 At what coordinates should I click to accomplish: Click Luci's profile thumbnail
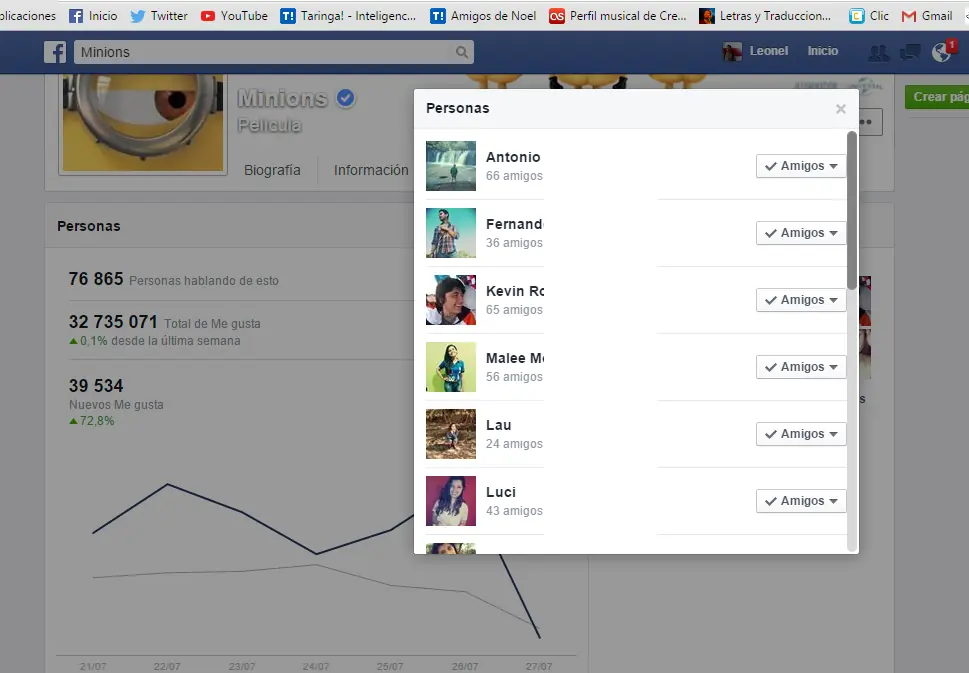tap(451, 501)
